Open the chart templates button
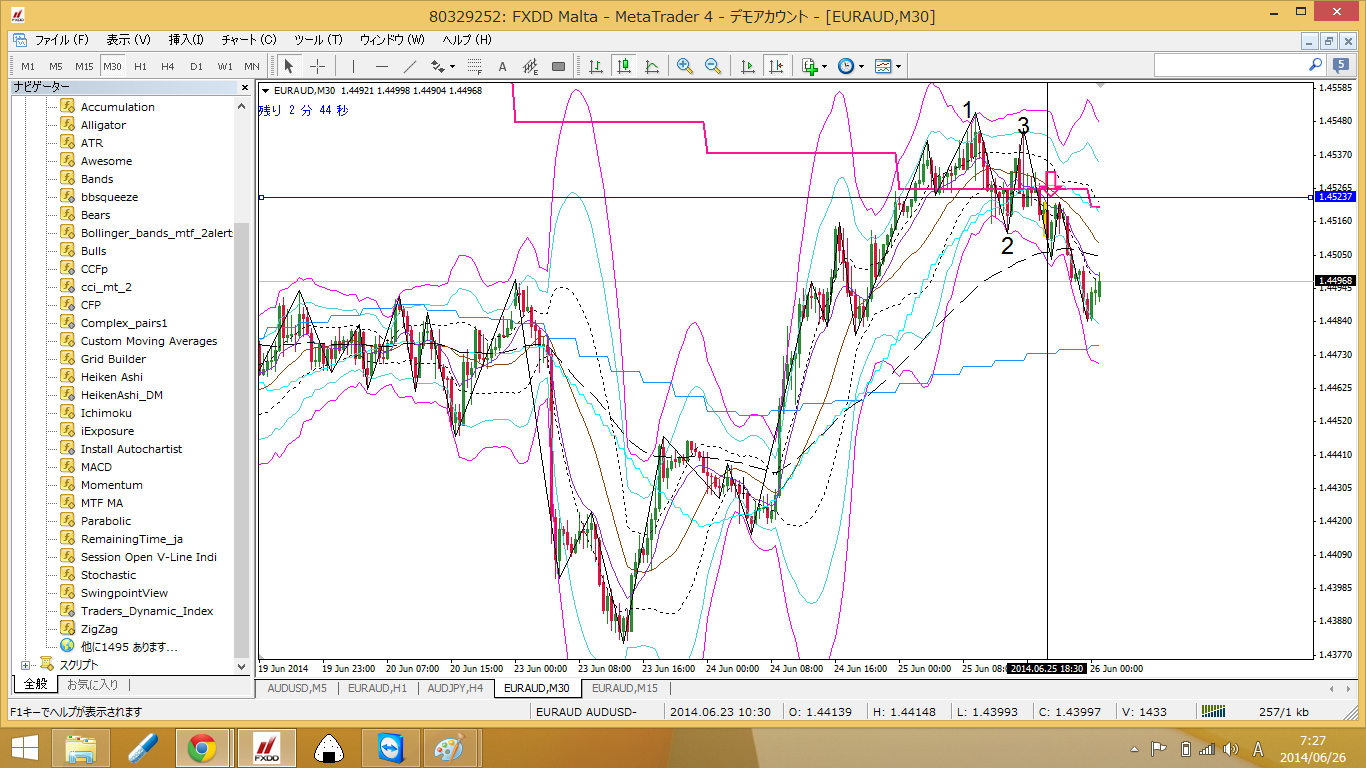This screenshot has width=1366, height=768. (883, 66)
